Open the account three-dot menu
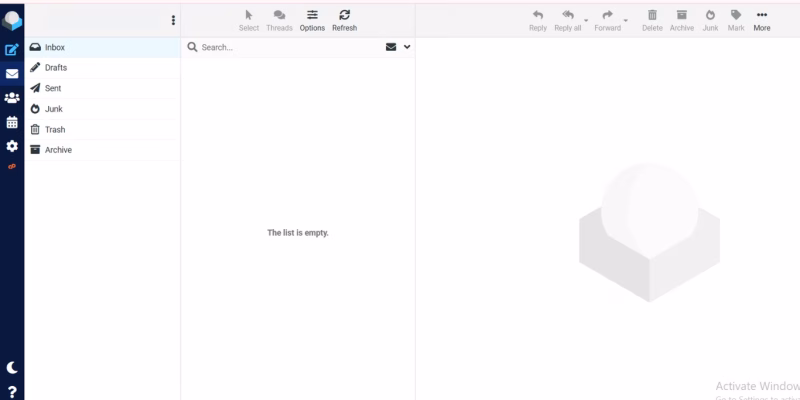The width and height of the screenshot is (800, 400). click(x=173, y=20)
